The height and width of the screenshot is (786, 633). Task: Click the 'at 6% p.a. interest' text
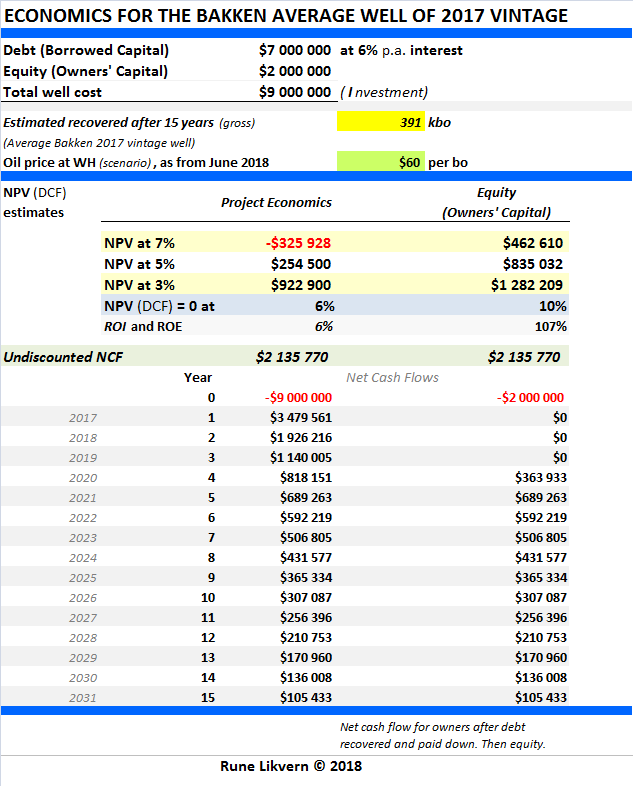(x=401, y=50)
